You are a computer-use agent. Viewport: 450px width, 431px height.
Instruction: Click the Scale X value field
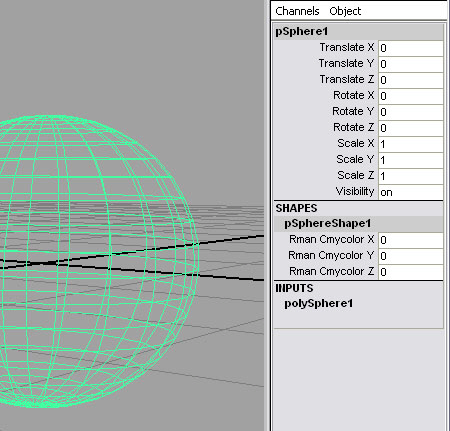point(411,144)
